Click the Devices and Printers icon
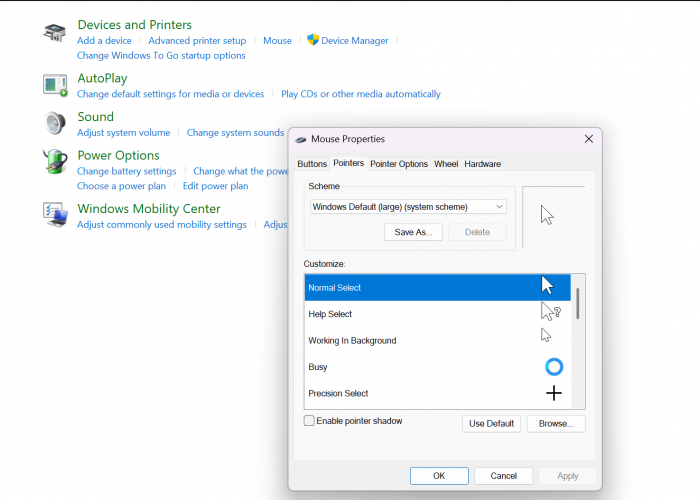Image resolution: width=700 pixels, height=500 pixels. point(54,33)
